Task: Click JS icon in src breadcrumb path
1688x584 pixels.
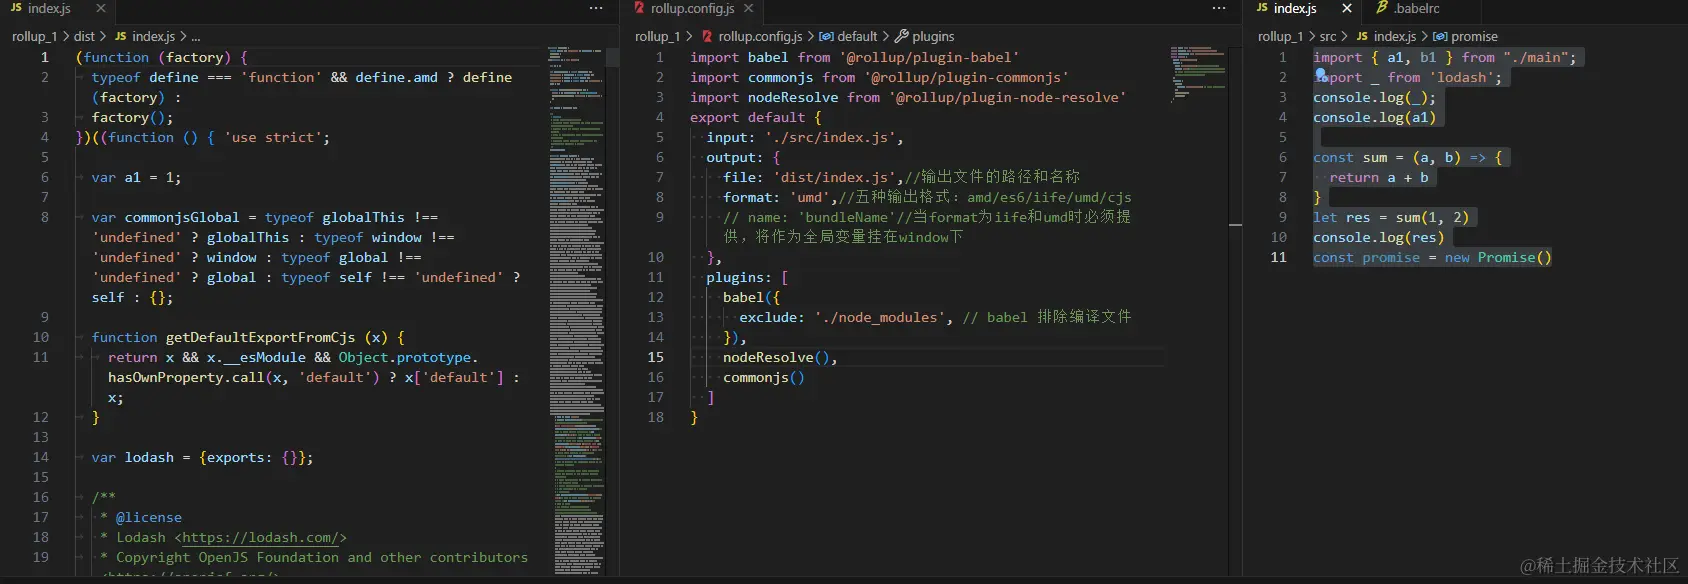Action: point(1362,36)
